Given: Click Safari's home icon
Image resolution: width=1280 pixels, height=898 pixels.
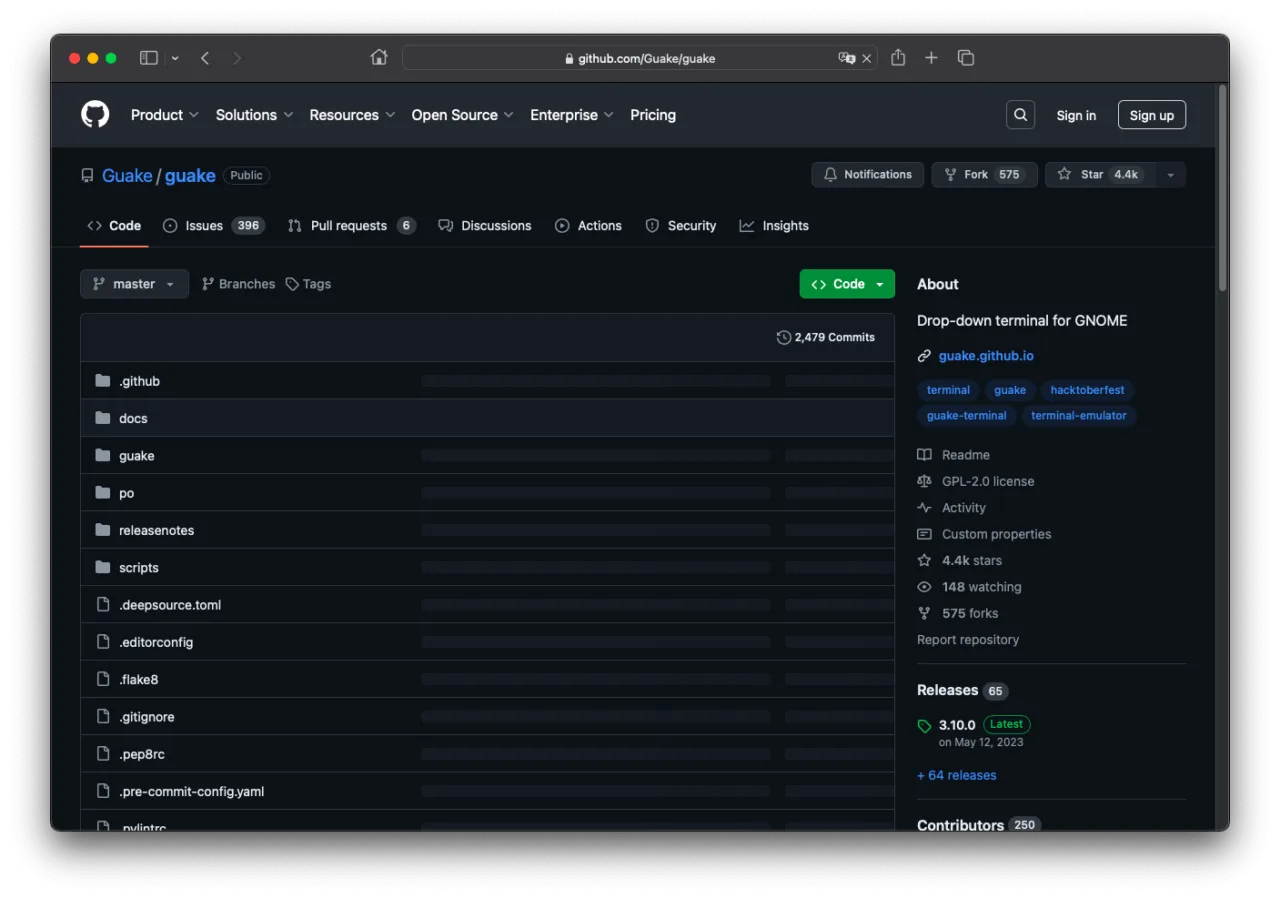Looking at the screenshot, I should 379,58.
